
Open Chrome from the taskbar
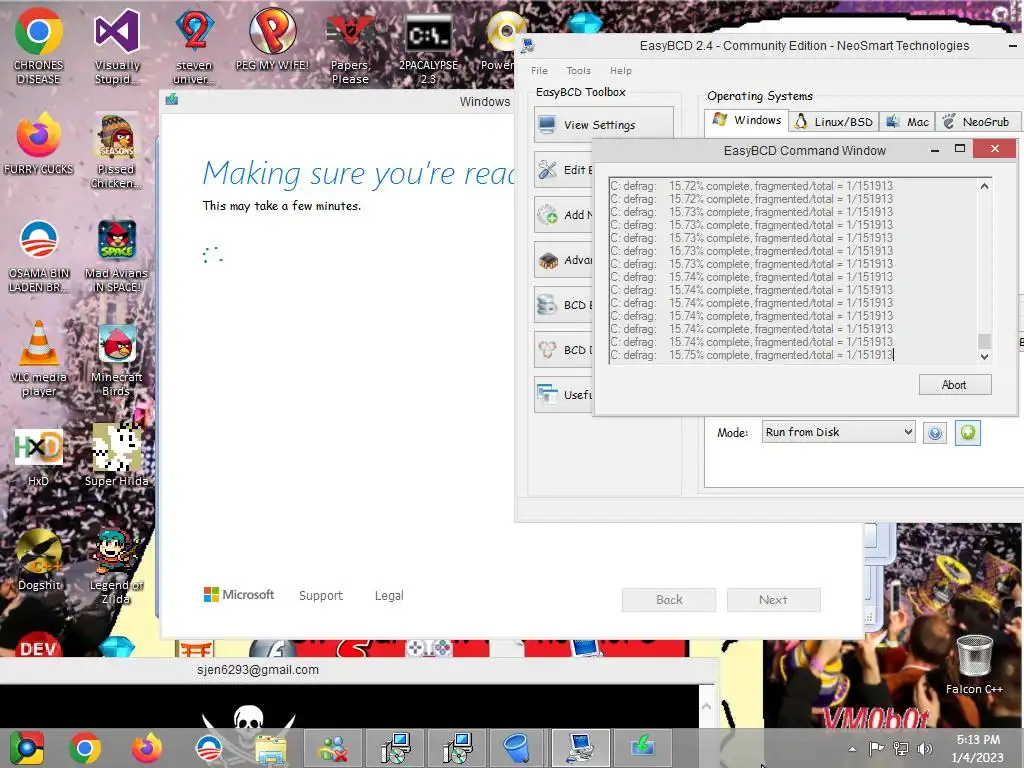(85, 748)
